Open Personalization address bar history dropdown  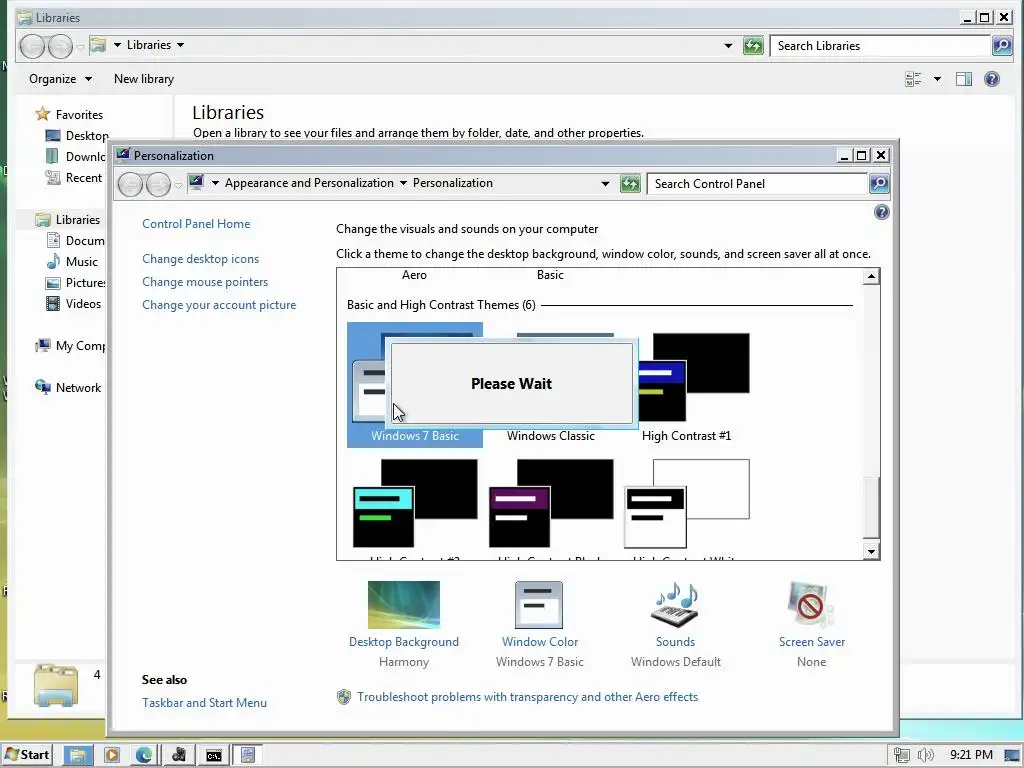coord(605,184)
